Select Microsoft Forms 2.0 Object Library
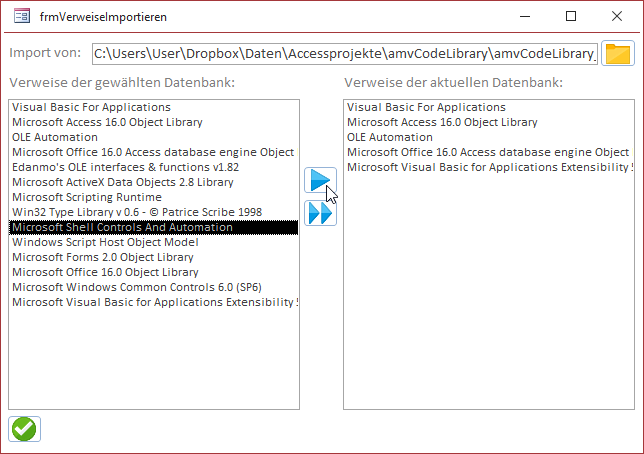Screen dimensions: 644x454 (x=105, y=257)
